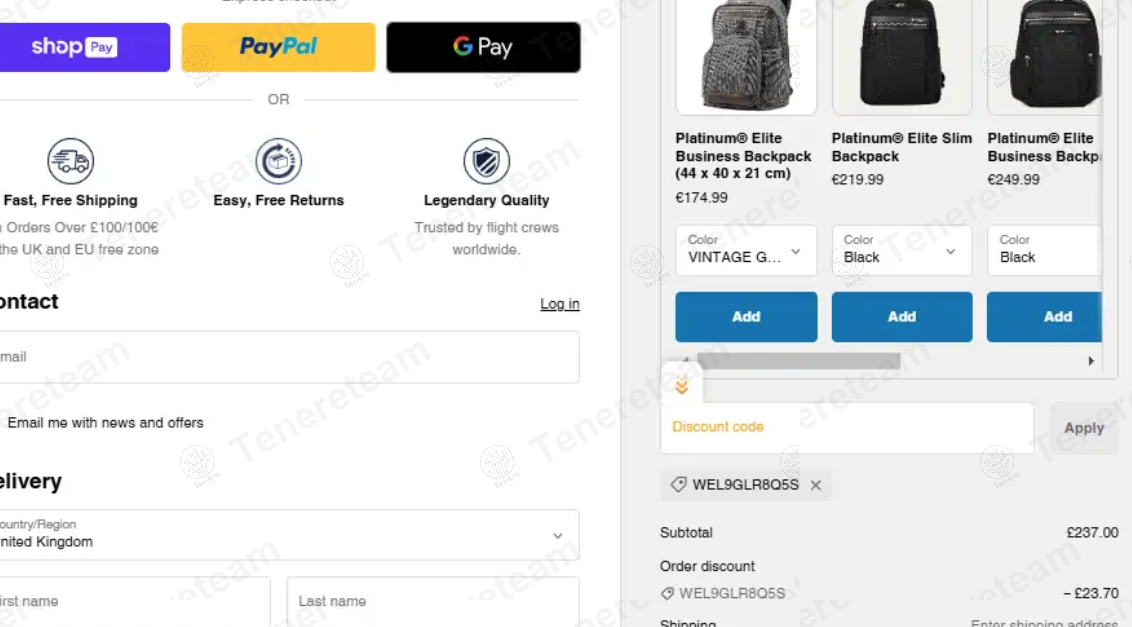Click the fast free shipping truck icon

click(x=70, y=161)
